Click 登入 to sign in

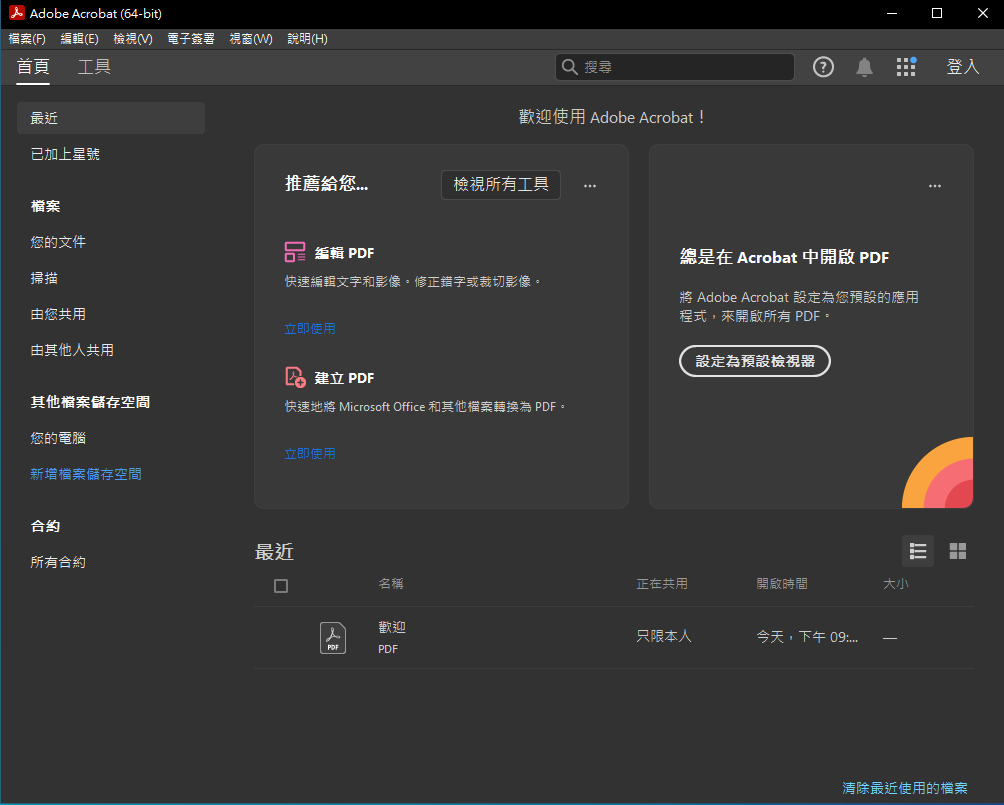pyautogui.click(x=962, y=67)
